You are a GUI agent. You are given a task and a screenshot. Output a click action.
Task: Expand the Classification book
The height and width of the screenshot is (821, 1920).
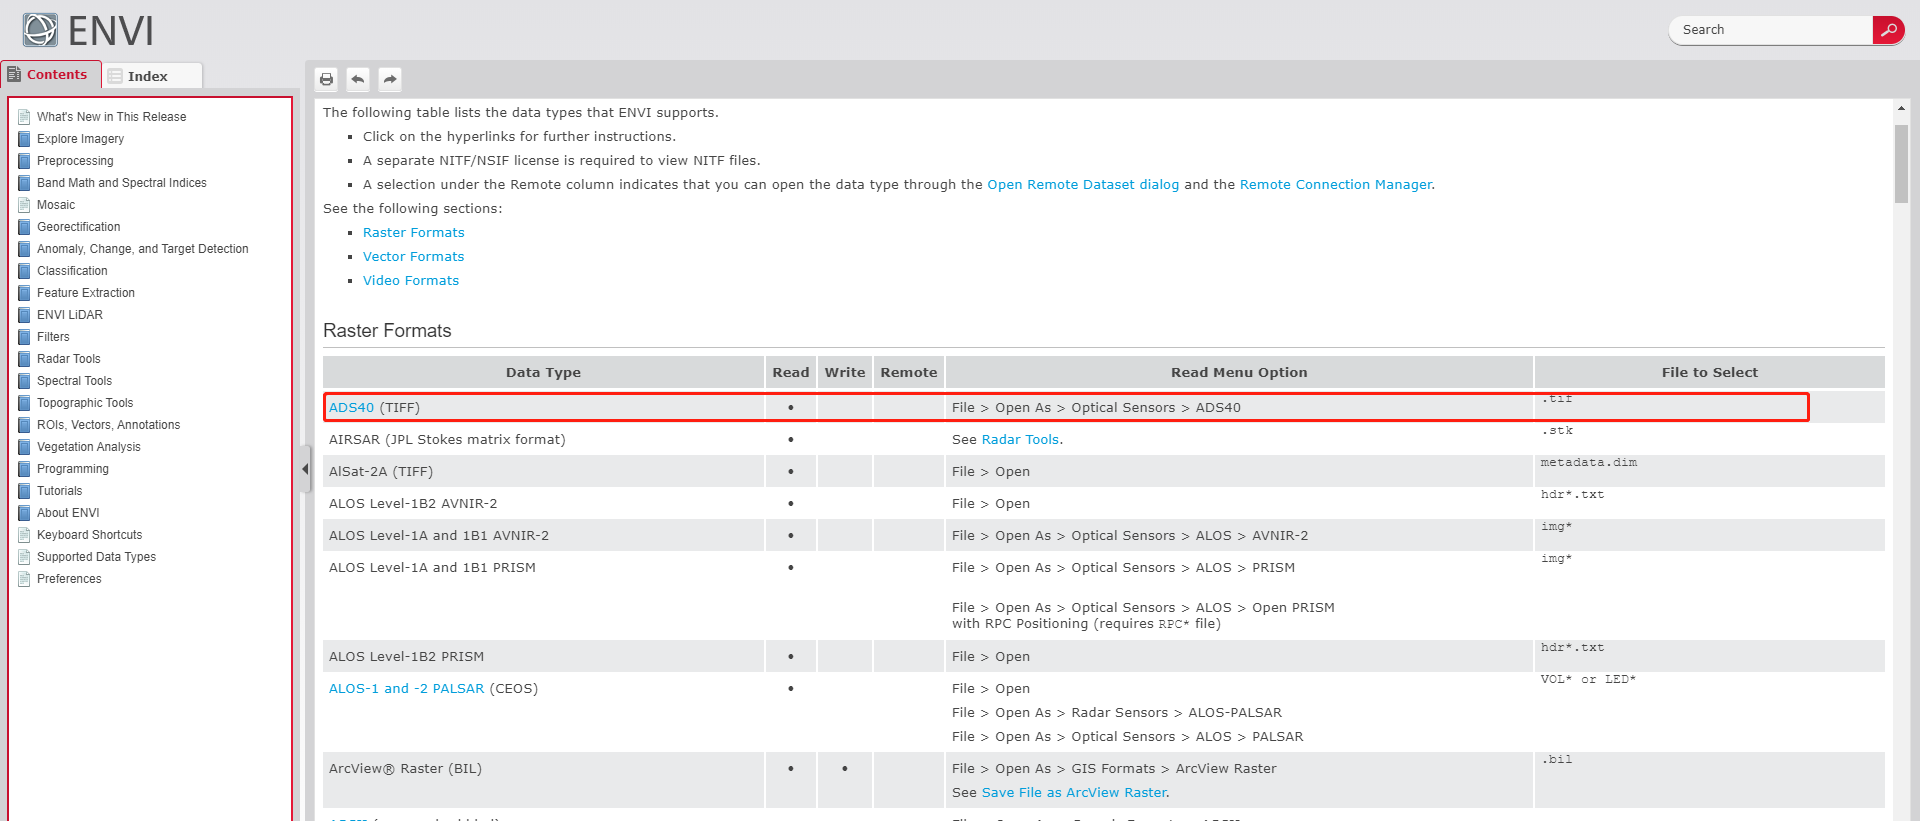[x=72, y=271]
